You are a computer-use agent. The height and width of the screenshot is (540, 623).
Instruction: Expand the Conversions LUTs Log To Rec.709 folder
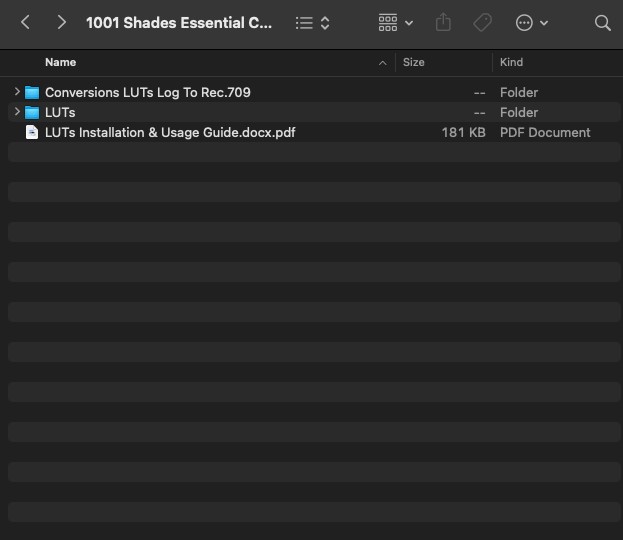(17, 92)
